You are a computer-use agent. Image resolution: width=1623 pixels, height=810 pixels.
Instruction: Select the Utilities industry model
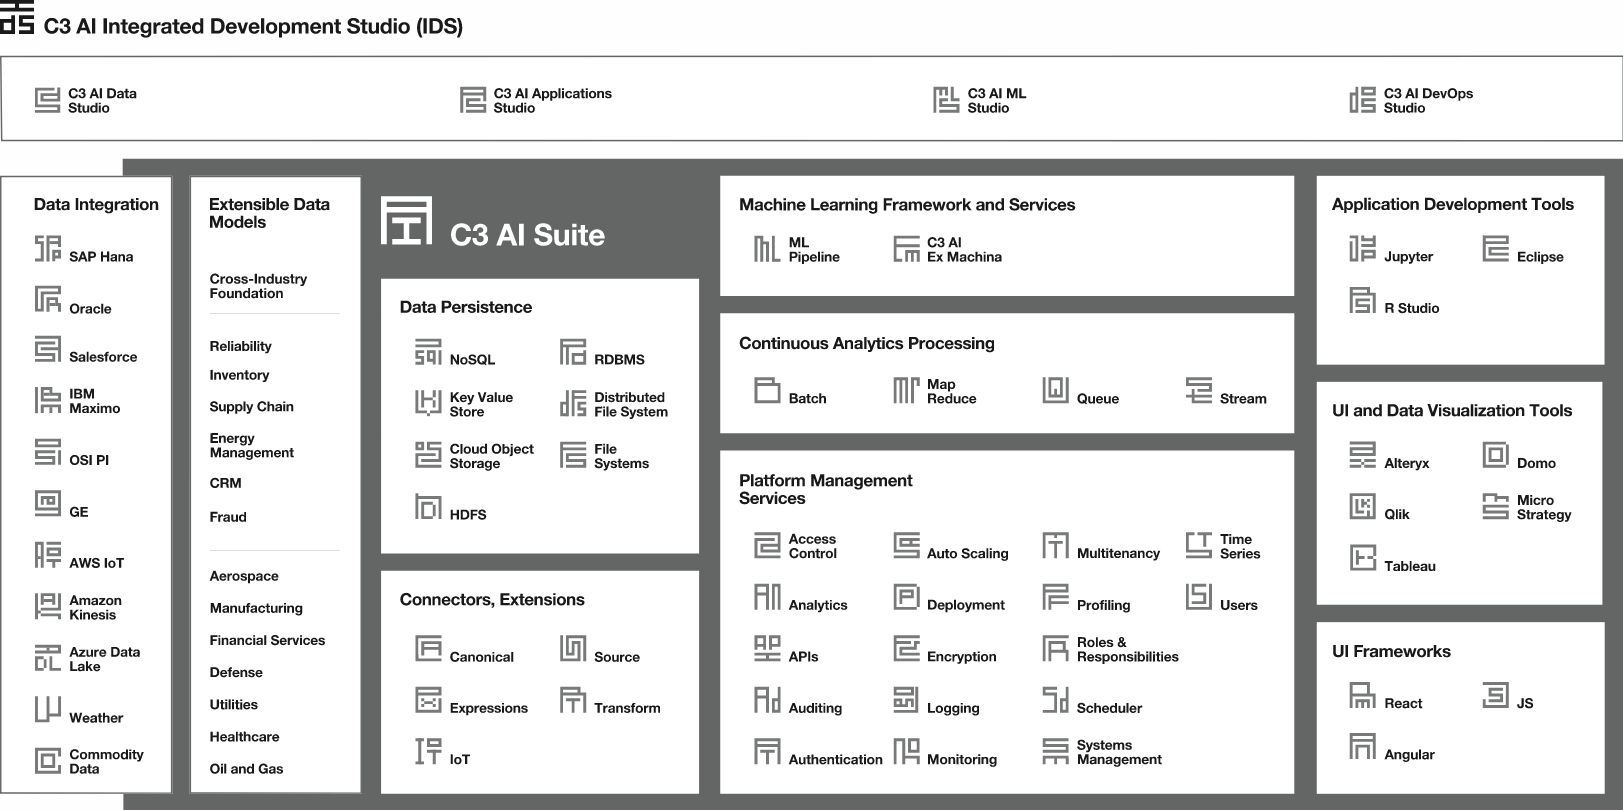point(233,705)
